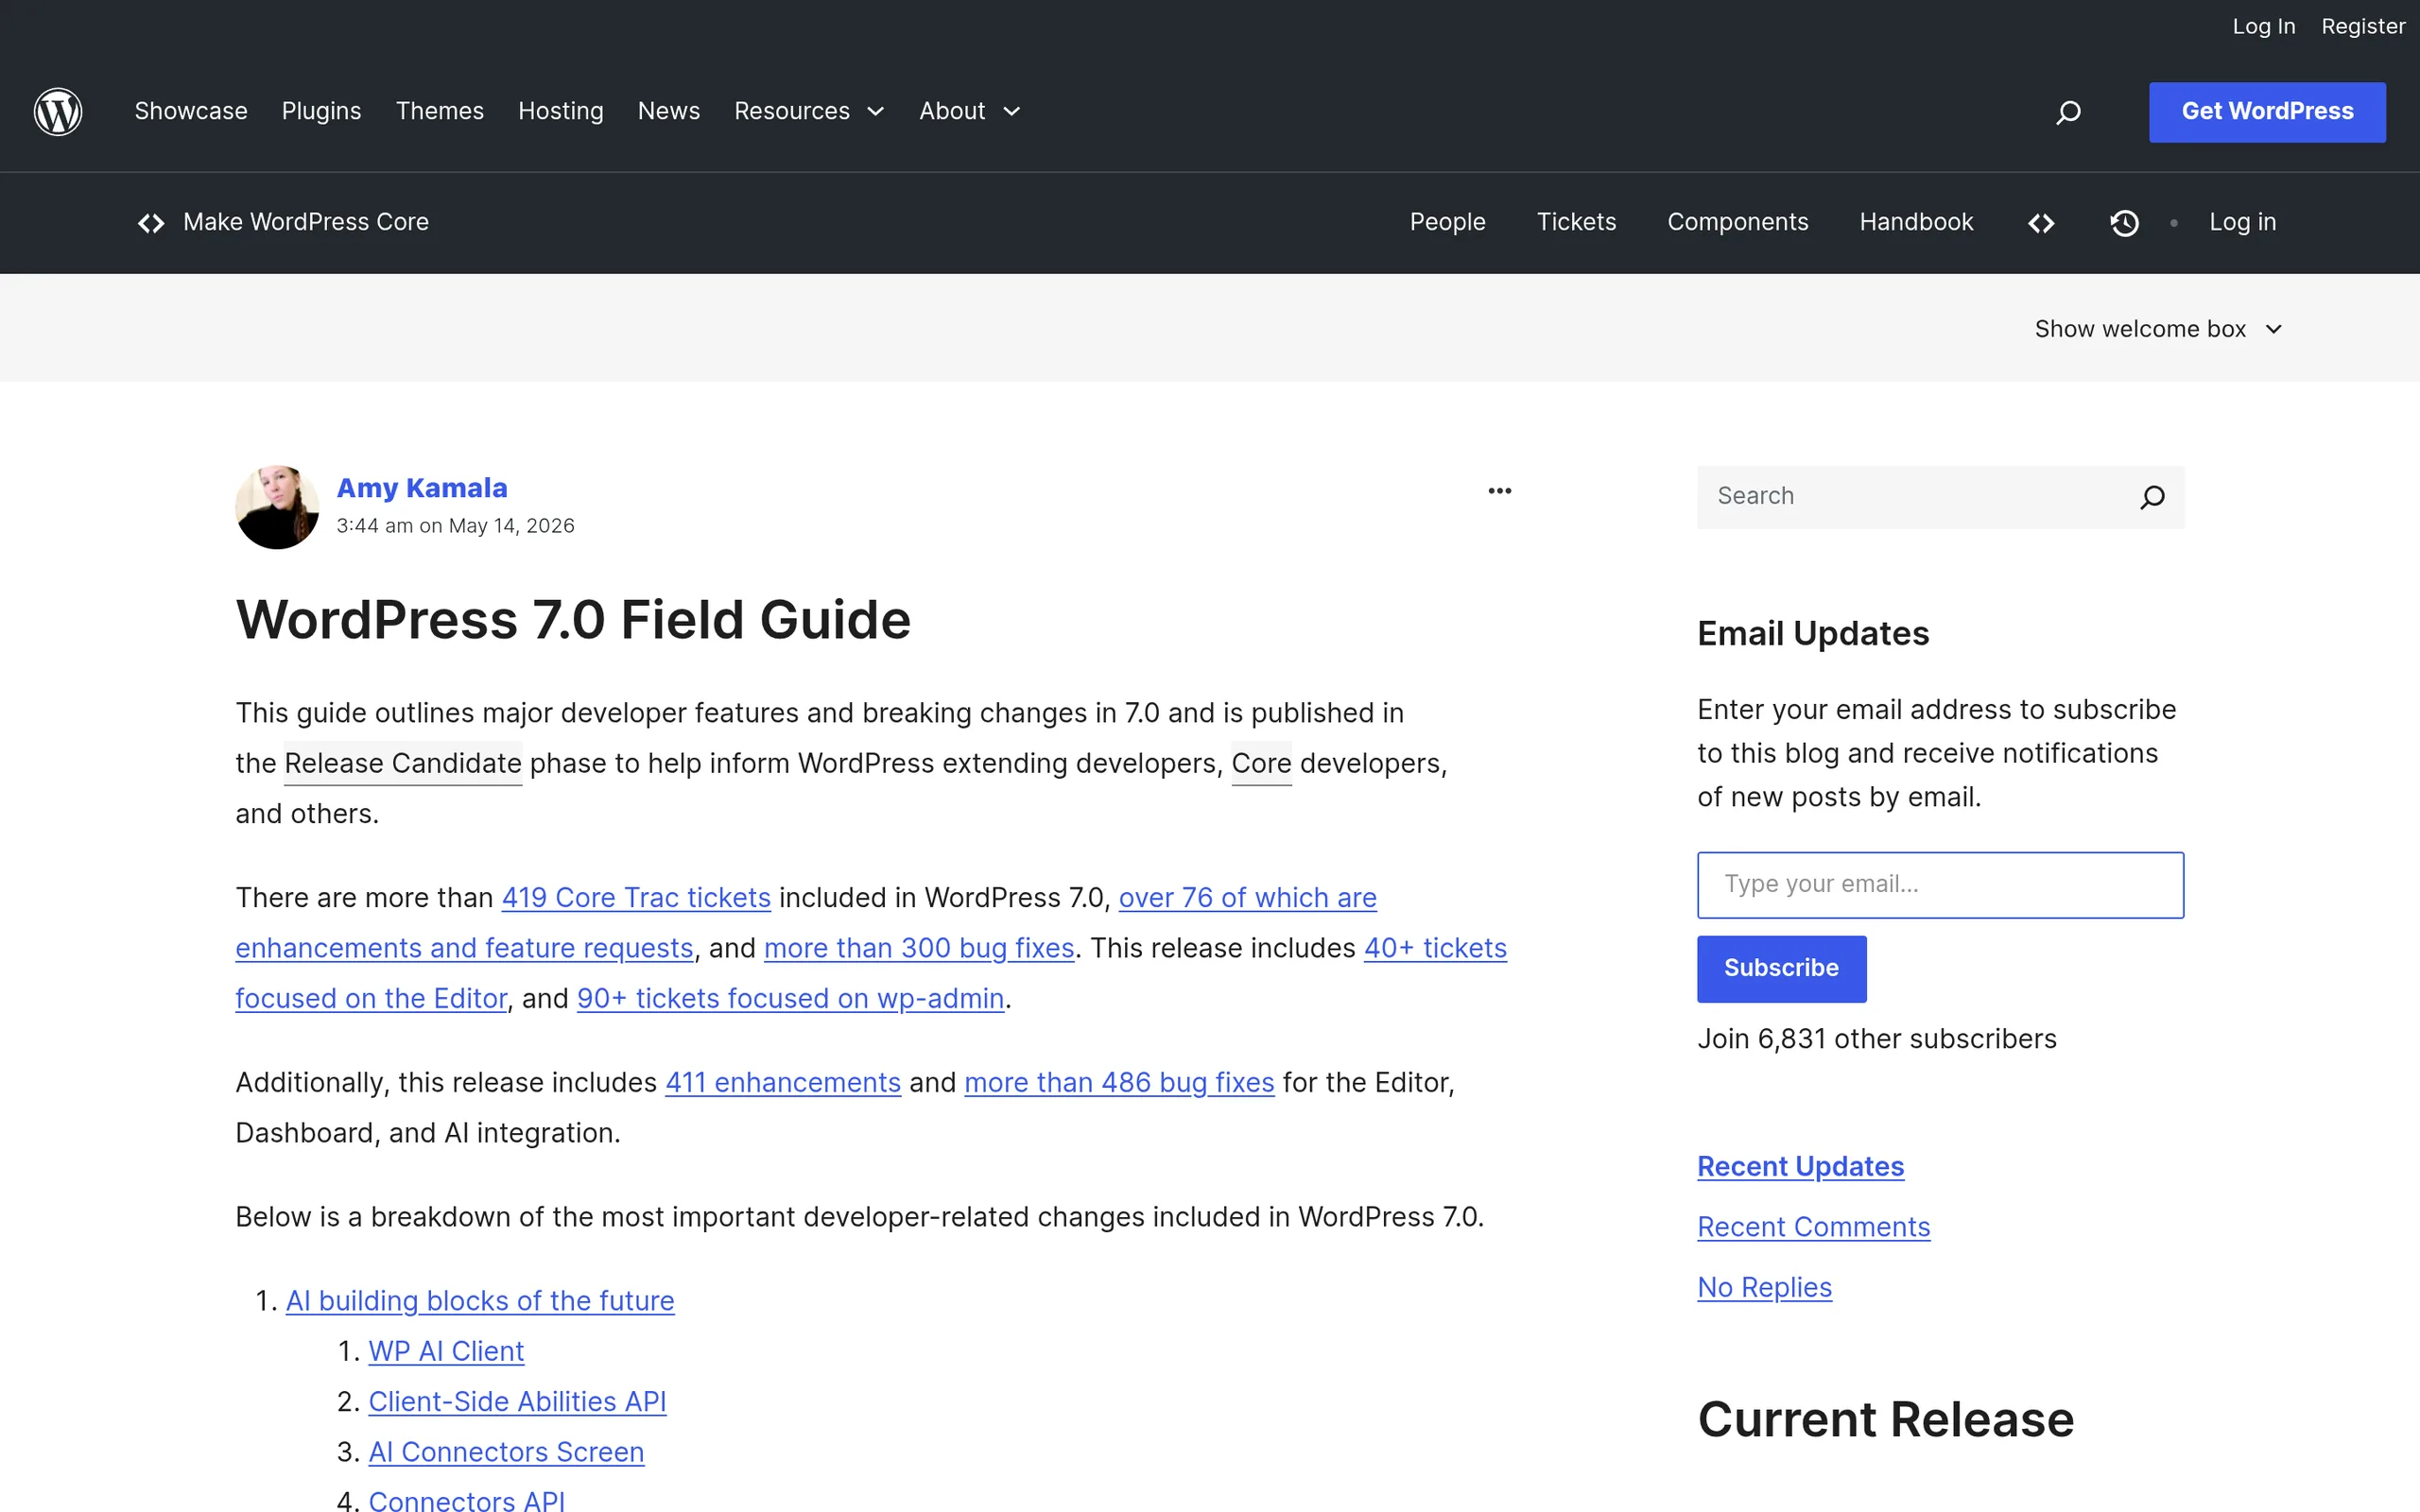2420x1512 pixels.
Task: Jump to Connectors API section
Action: click(466, 1500)
